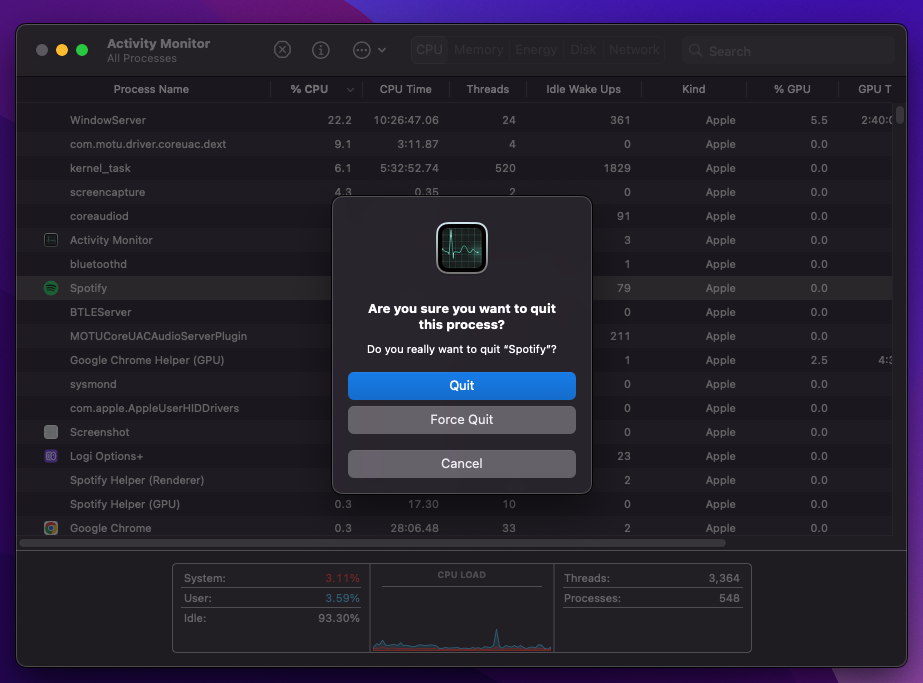The image size is (923, 683).
Task: Click the WindowServer % GPU value 5.5
Action: tap(819, 120)
